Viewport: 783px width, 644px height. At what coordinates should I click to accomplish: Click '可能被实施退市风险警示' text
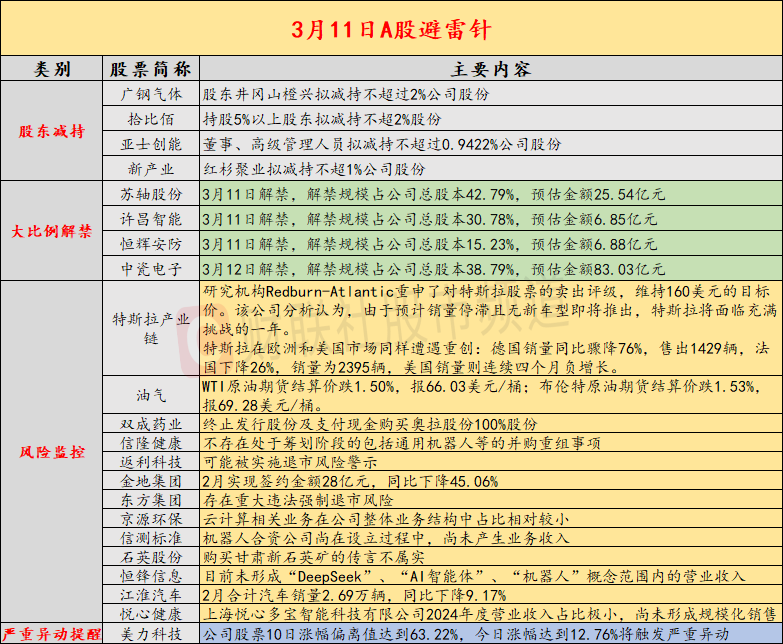(290, 462)
